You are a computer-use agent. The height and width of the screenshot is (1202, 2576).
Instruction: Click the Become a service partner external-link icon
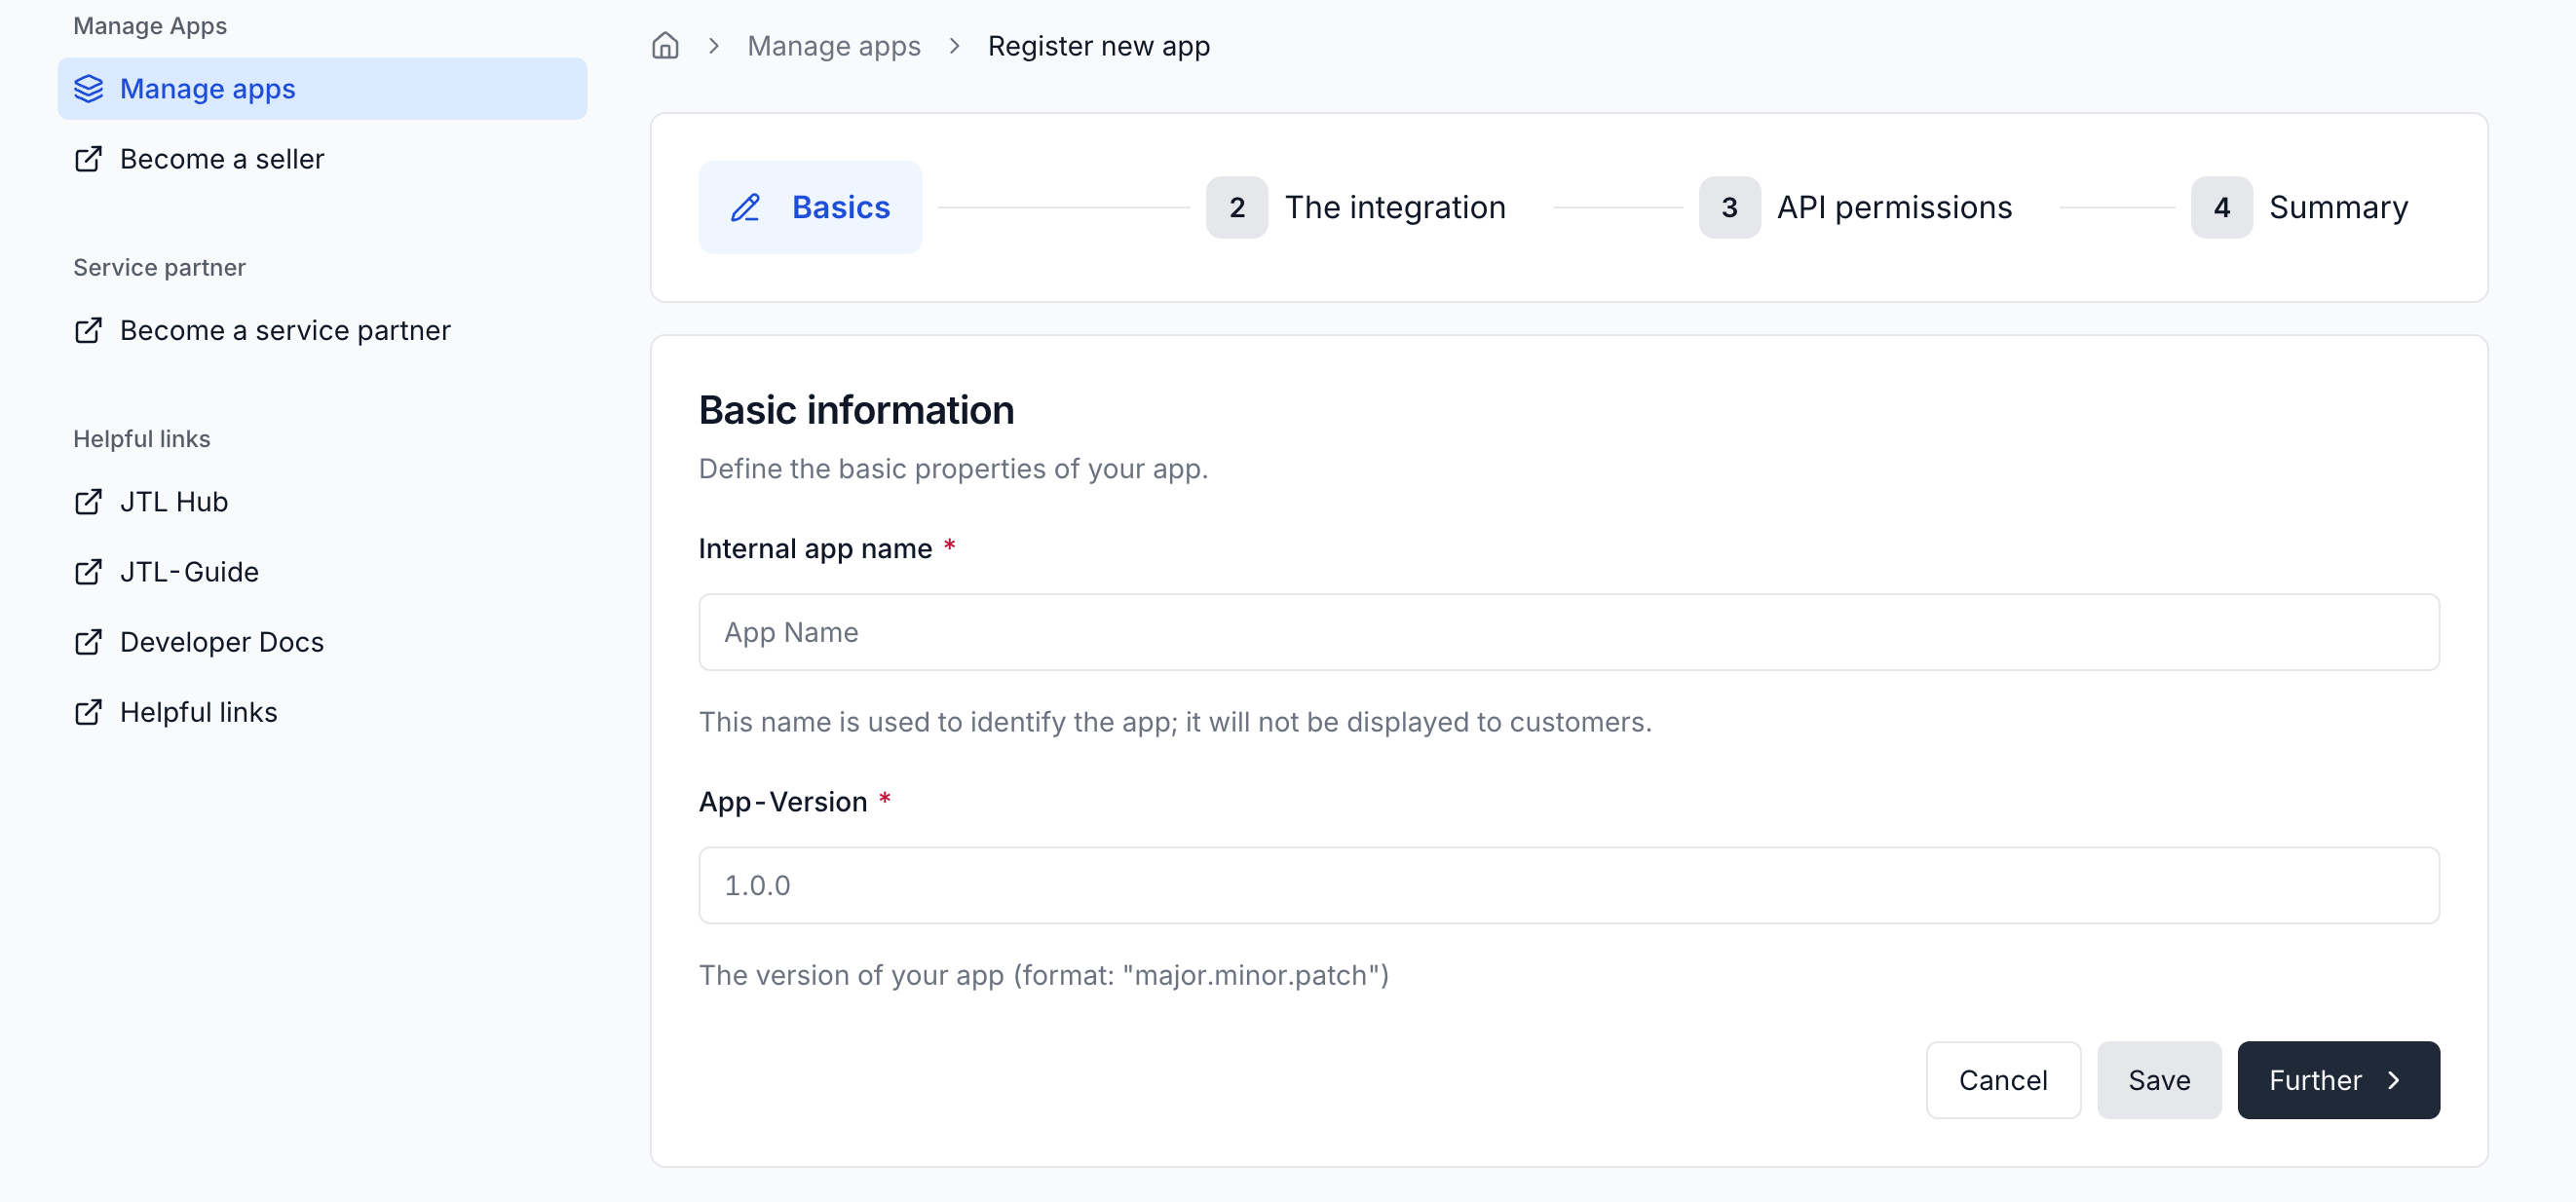coord(89,330)
